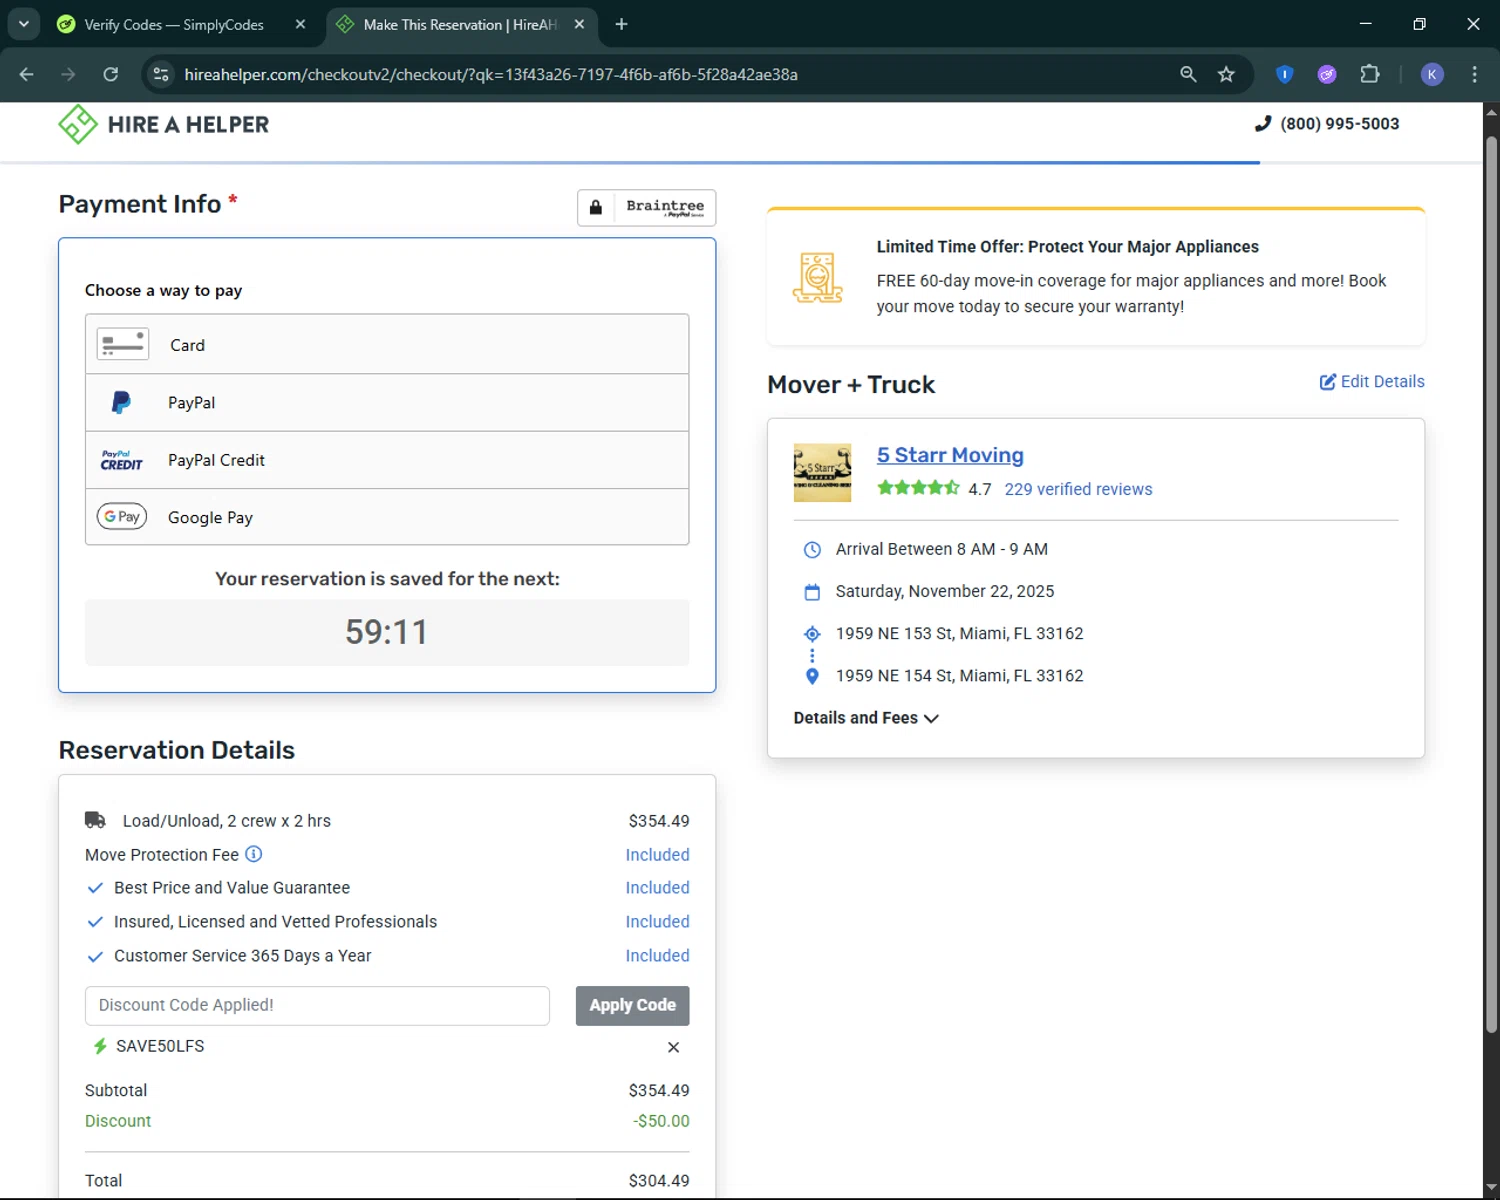Image resolution: width=1500 pixels, height=1200 pixels.
Task: Open Chrome three-dot menu
Action: (x=1474, y=74)
